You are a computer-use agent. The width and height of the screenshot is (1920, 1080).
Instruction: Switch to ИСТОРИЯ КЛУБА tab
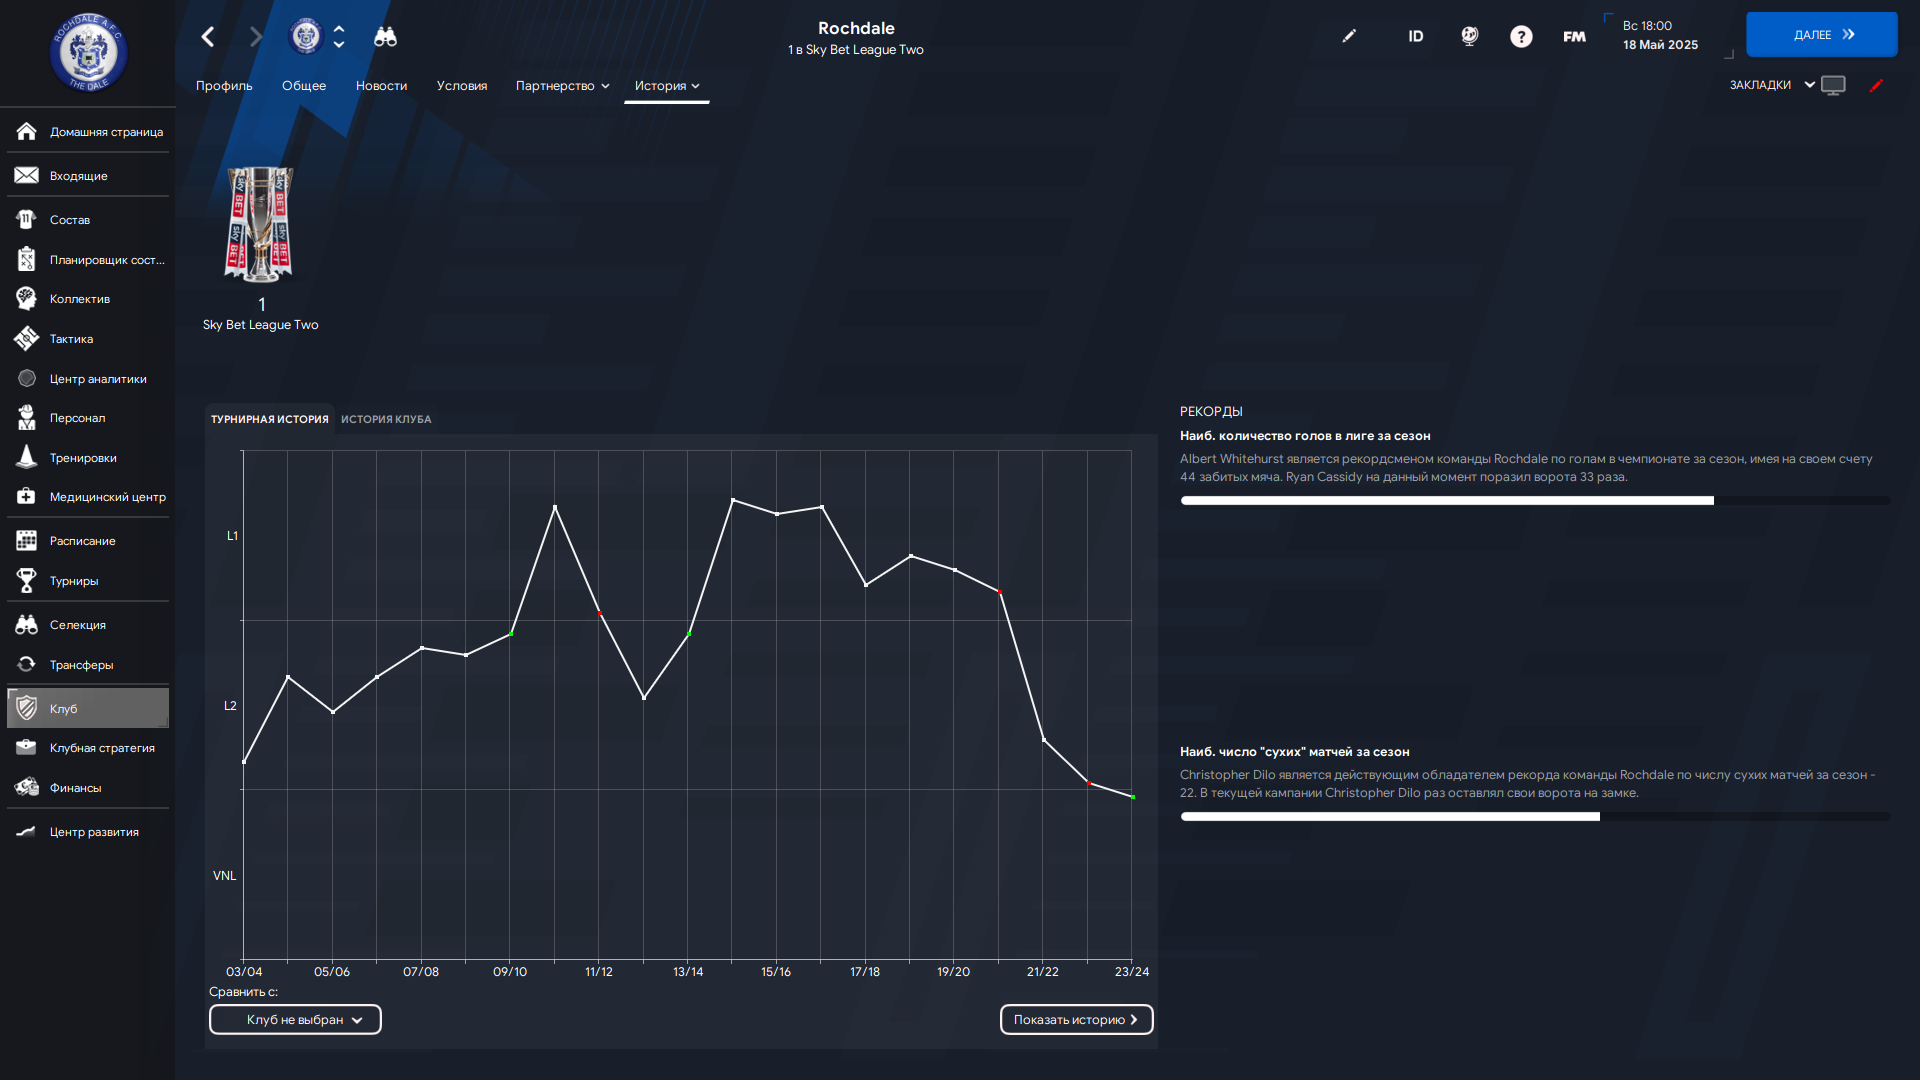pos(386,420)
